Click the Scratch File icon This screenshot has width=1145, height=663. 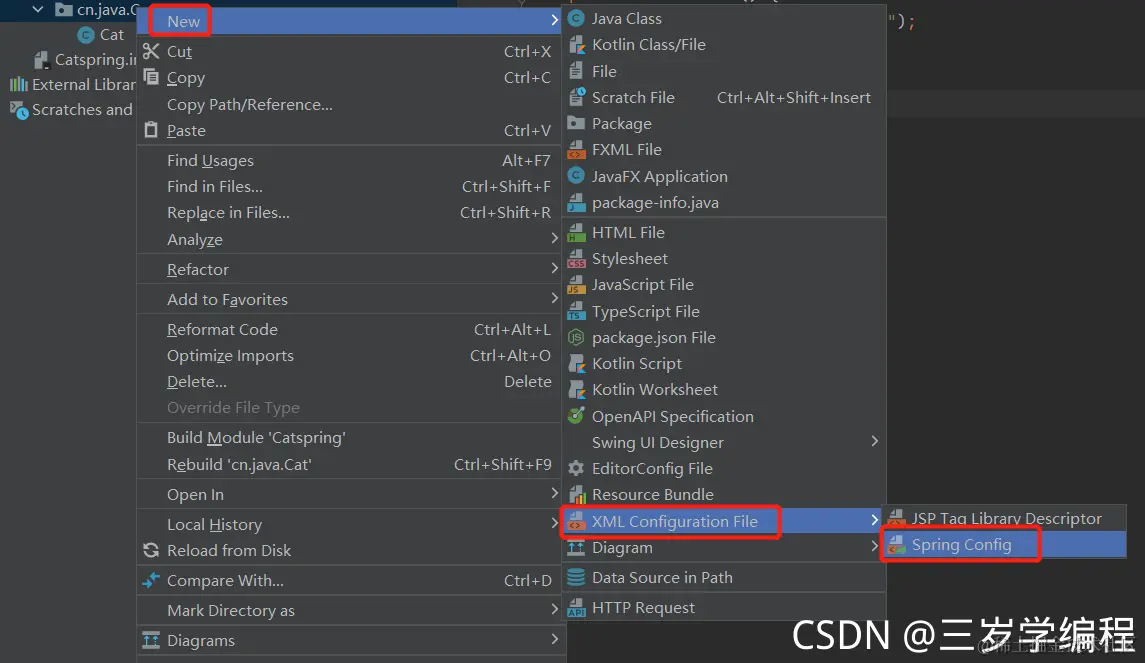pyautogui.click(x=576, y=97)
